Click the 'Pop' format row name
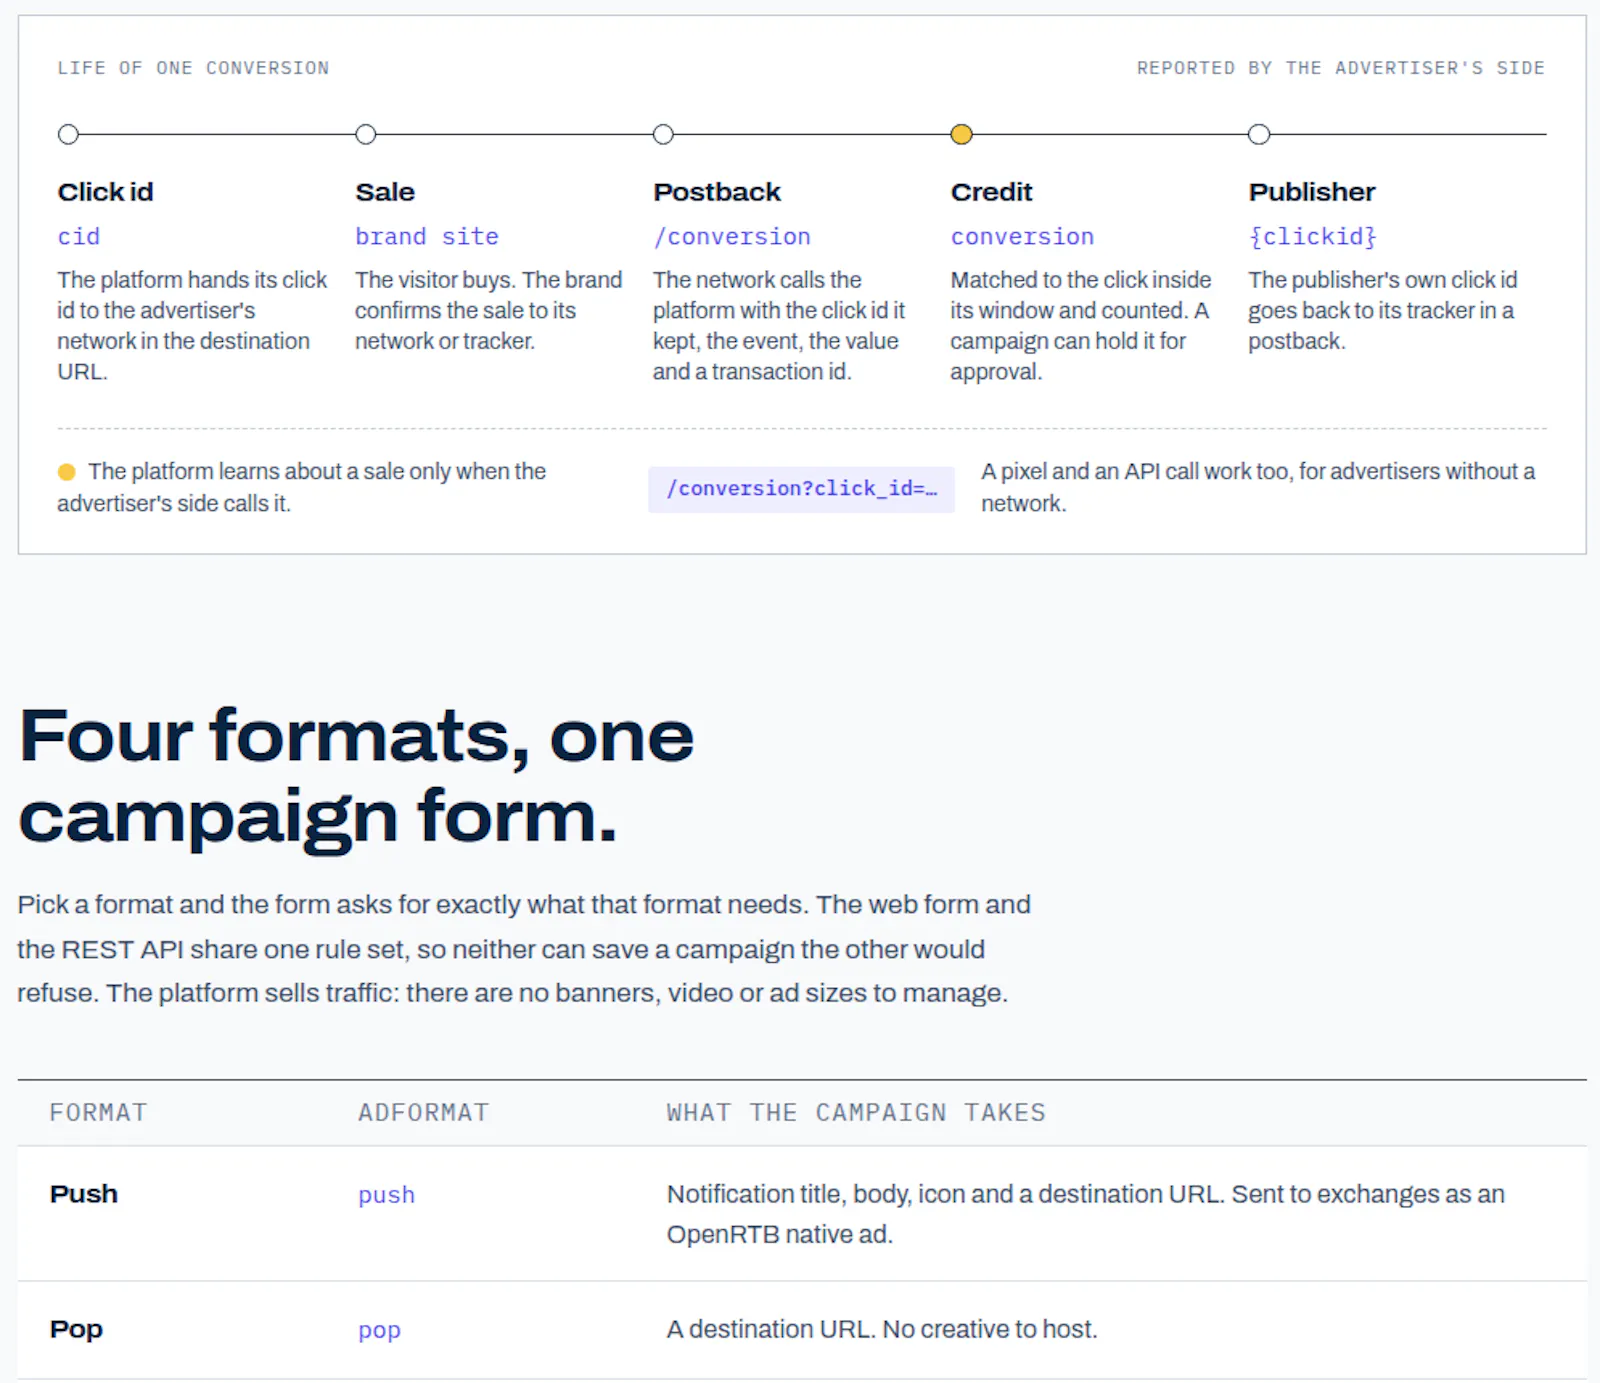 (76, 1329)
